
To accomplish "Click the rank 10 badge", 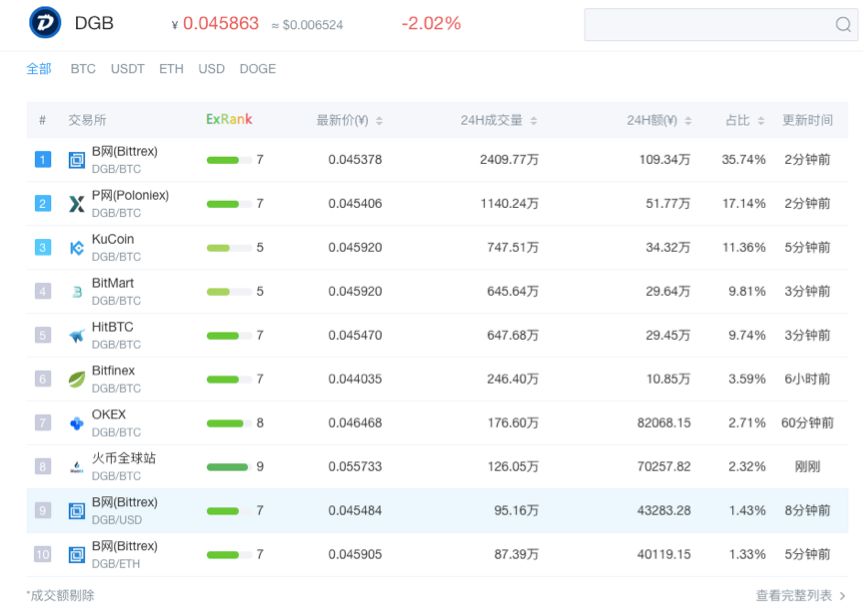I will click(43, 554).
